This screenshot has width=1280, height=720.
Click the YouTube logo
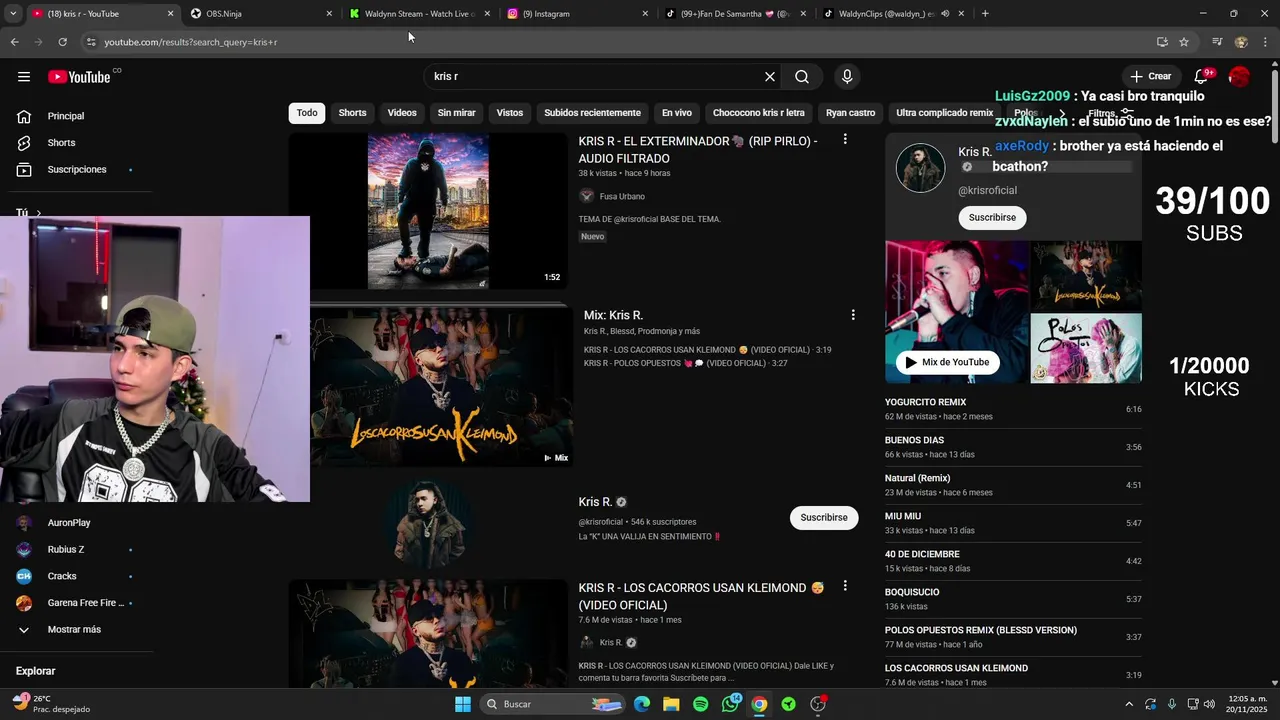pos(79,77)
